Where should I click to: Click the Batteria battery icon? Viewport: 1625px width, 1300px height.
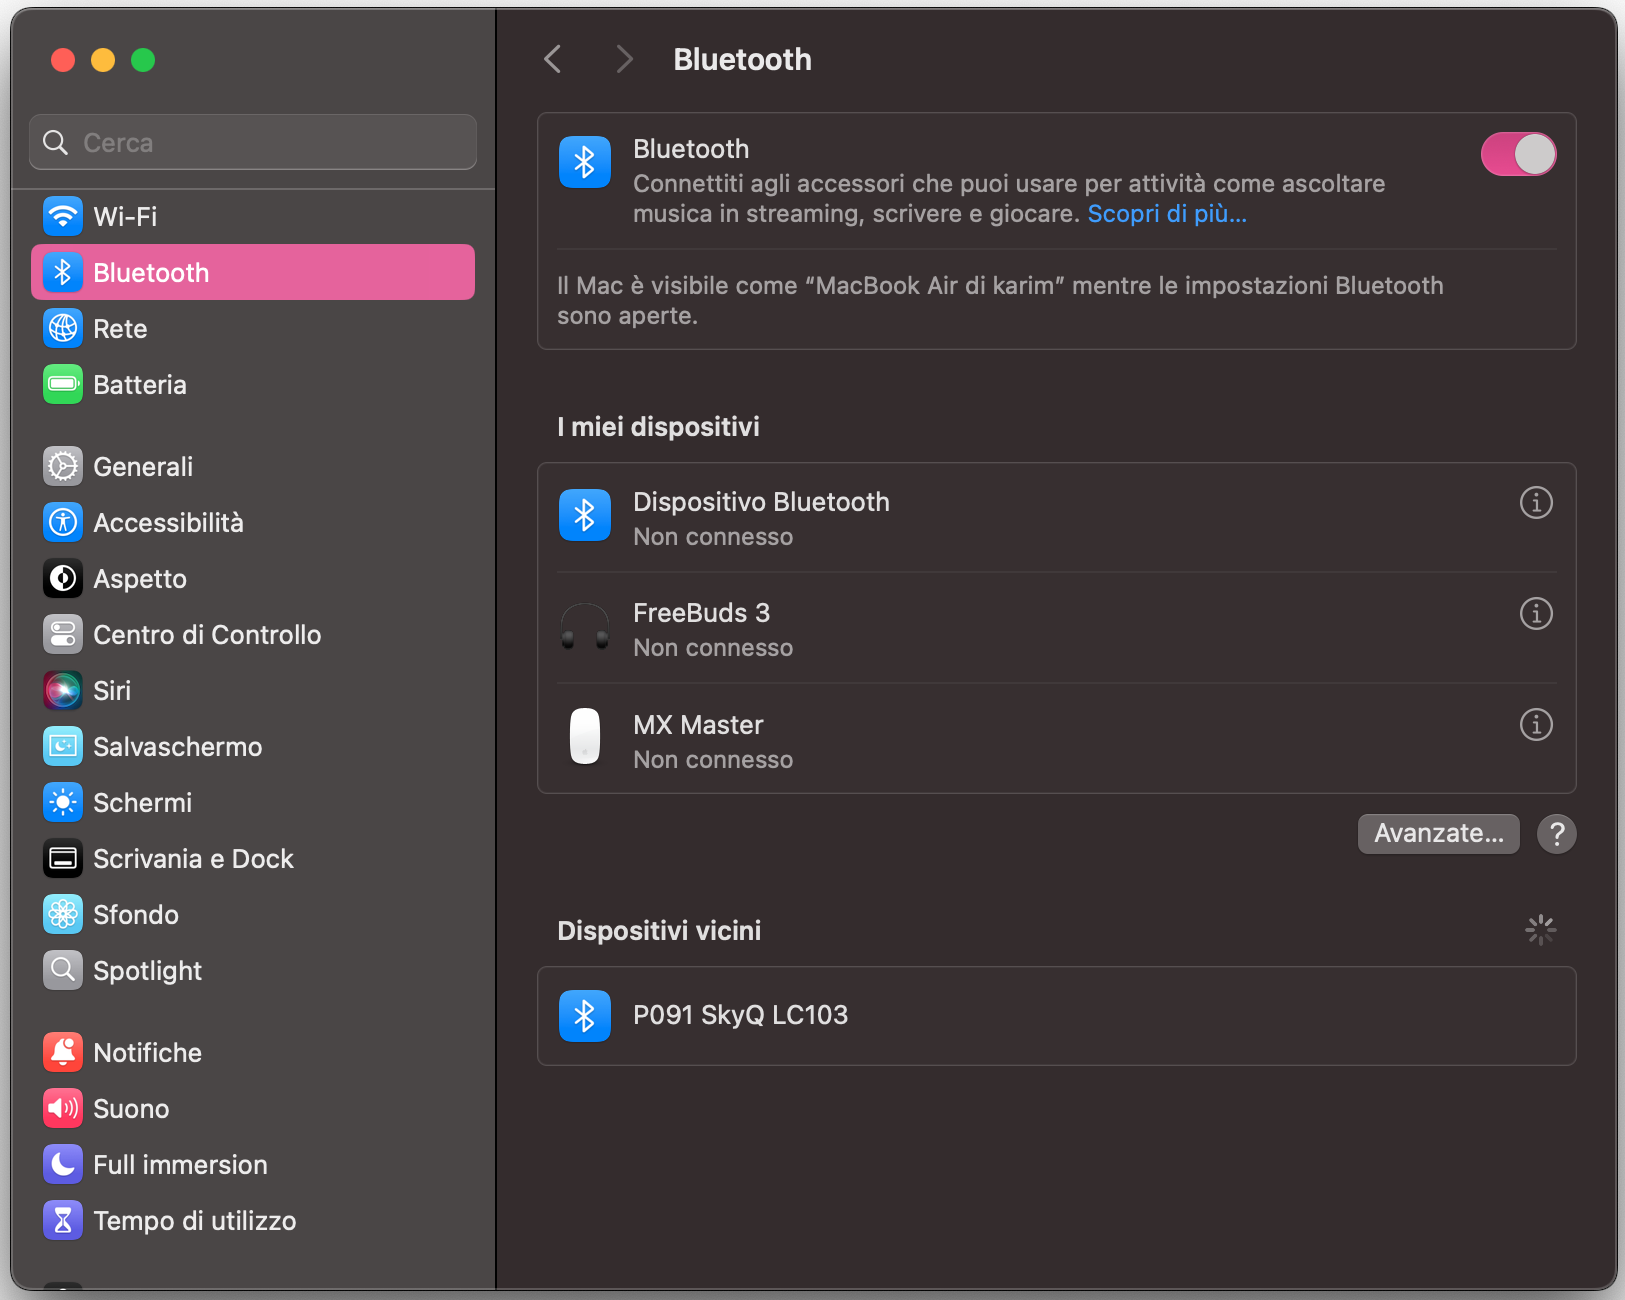pyautogui.click(x=62, y=384)
